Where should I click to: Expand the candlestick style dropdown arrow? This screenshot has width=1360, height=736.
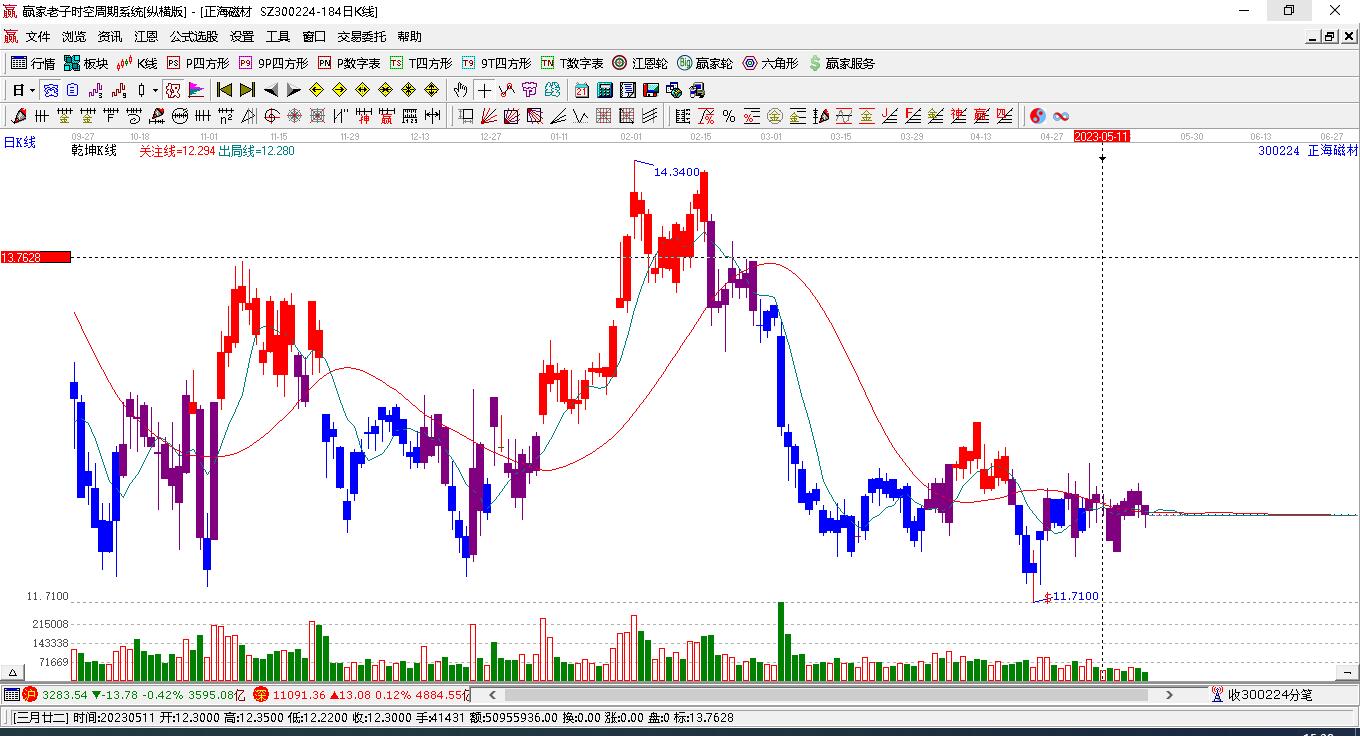[x=155, y=90]
